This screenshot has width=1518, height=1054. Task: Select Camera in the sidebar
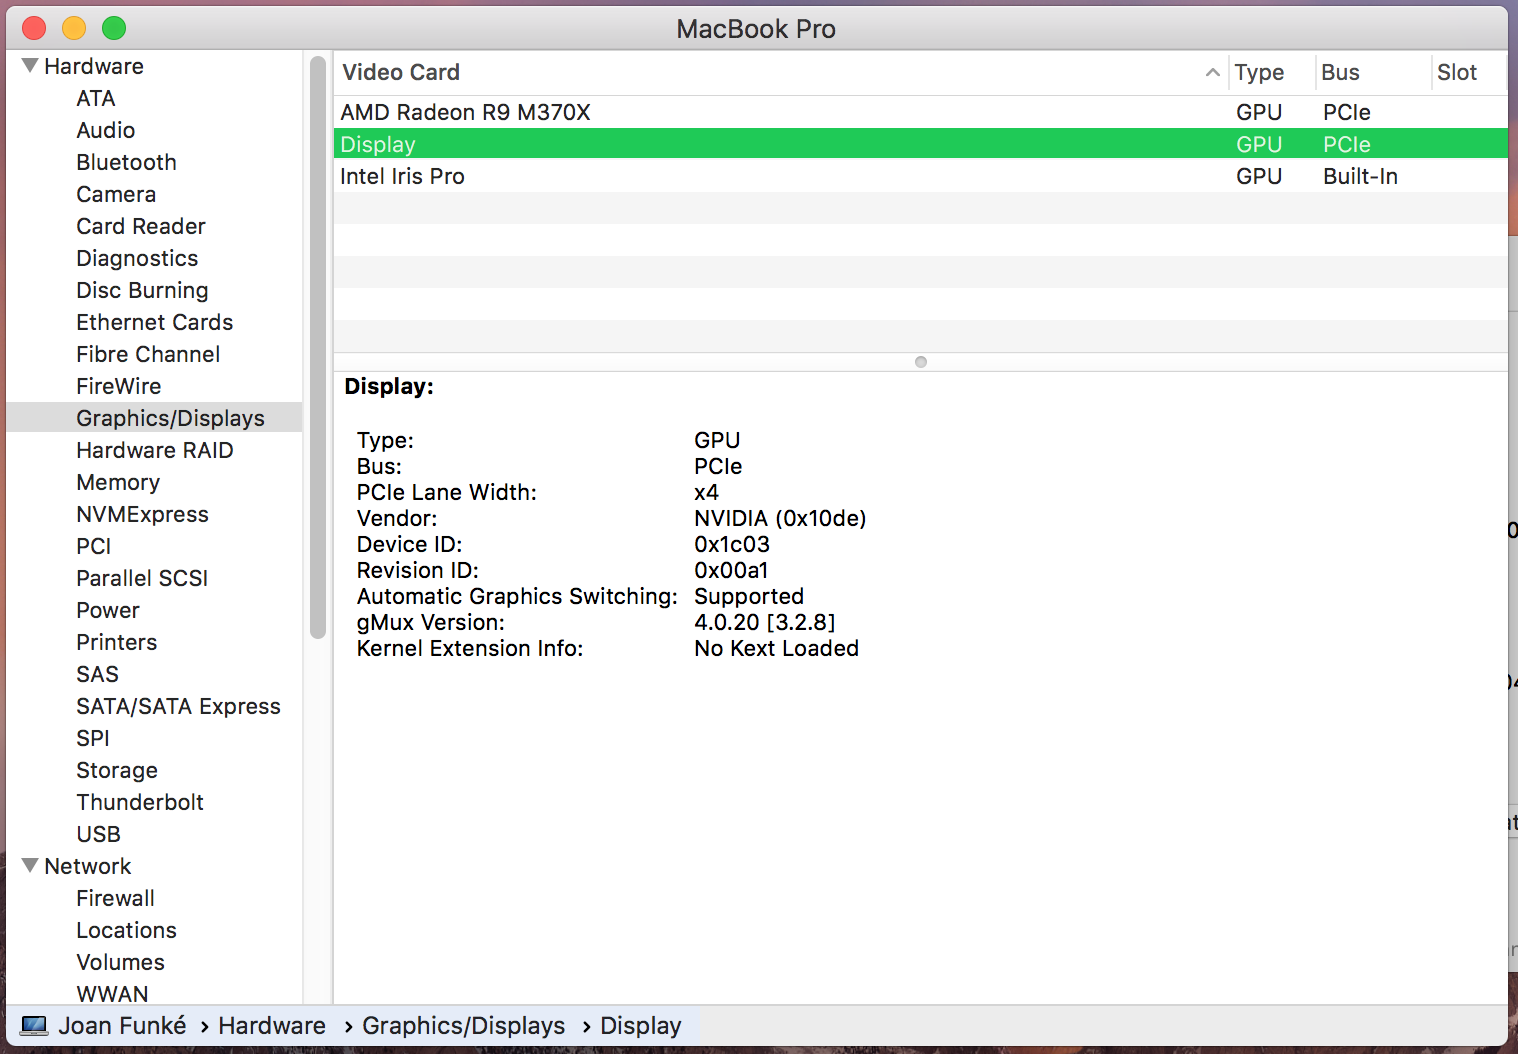pyautogui.click(x=116, y=194)
